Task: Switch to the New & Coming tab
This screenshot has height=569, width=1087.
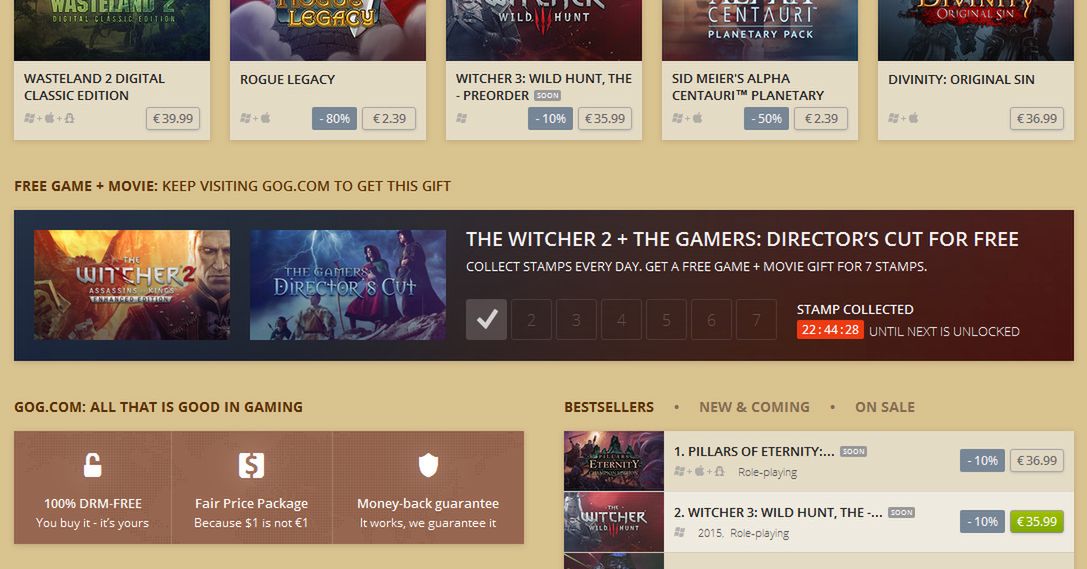Action: pos(754,407)
